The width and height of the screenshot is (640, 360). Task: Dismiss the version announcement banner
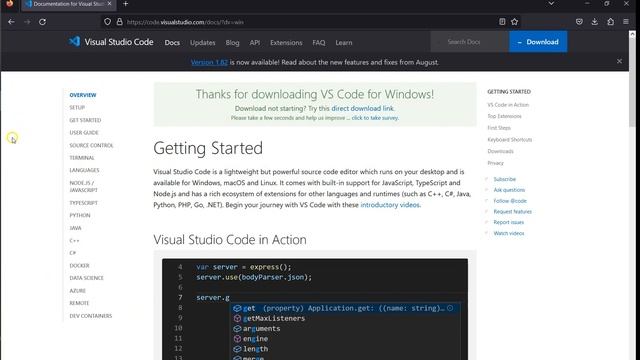pyautogui.click(x=619, y=61)
